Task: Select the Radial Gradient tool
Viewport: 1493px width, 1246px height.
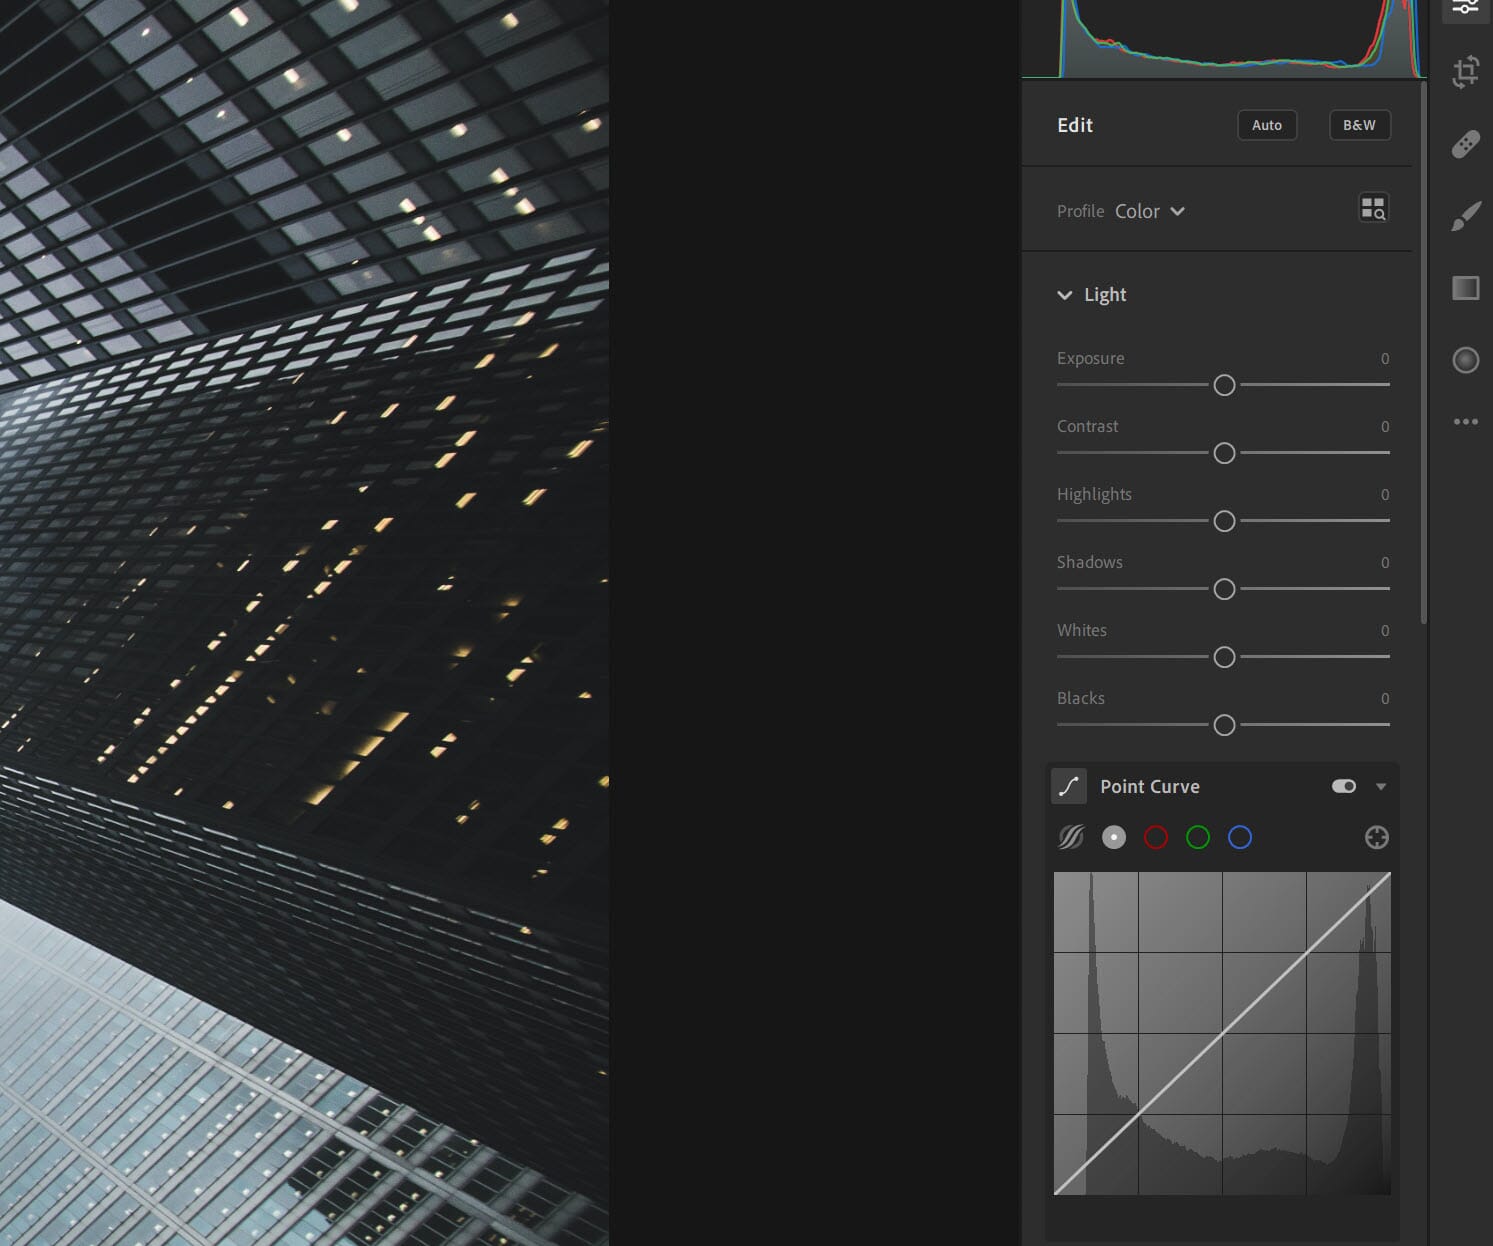Action: [x=1466, y=360]
